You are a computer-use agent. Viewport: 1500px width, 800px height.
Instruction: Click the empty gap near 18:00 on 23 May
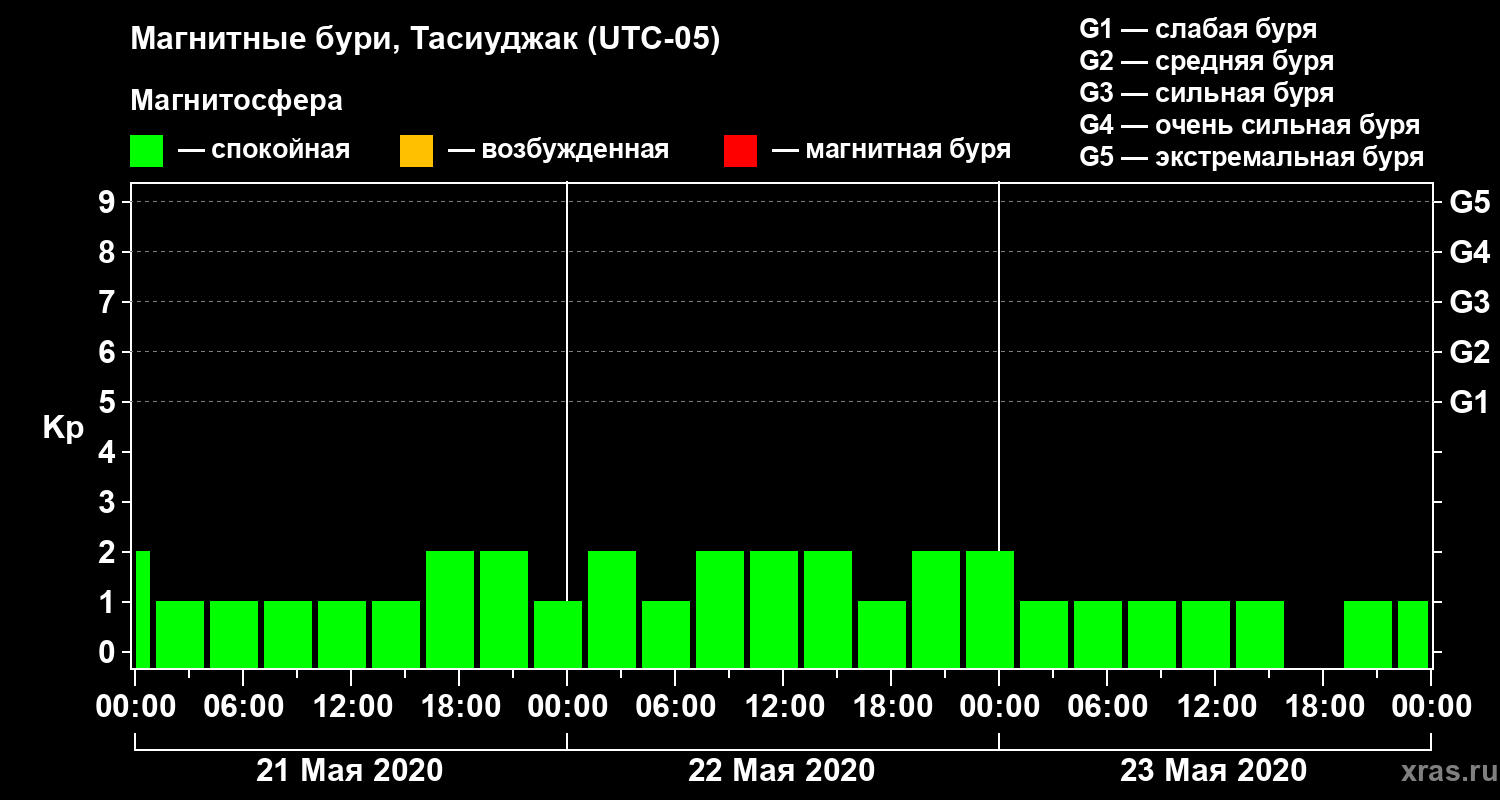point(1314,634)
